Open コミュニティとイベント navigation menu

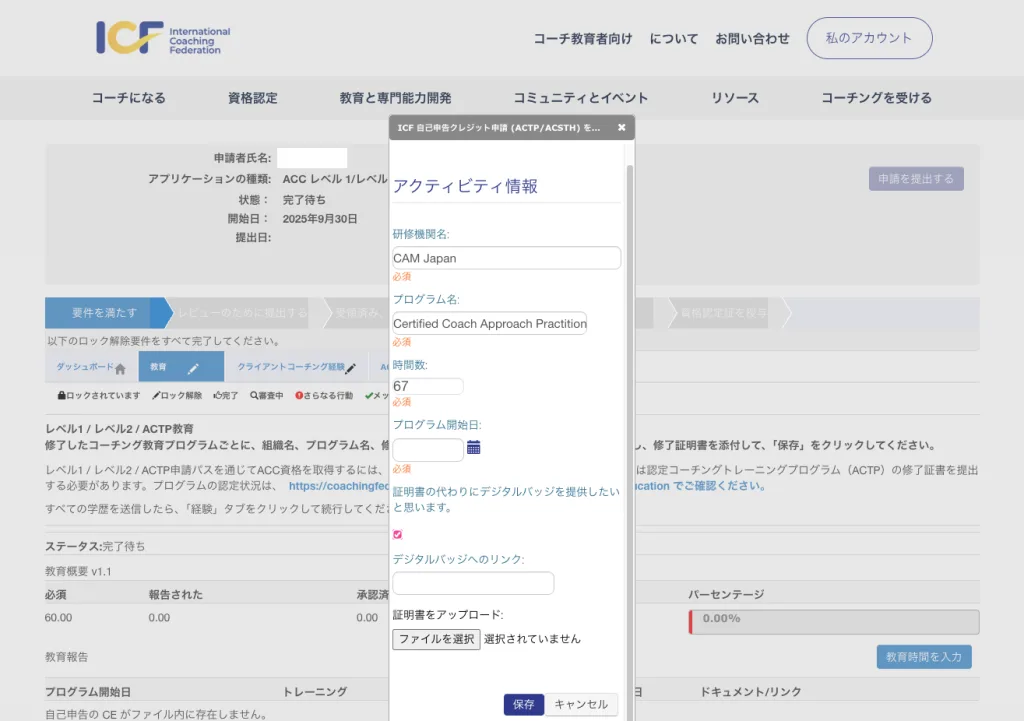(x=580, y=98)
